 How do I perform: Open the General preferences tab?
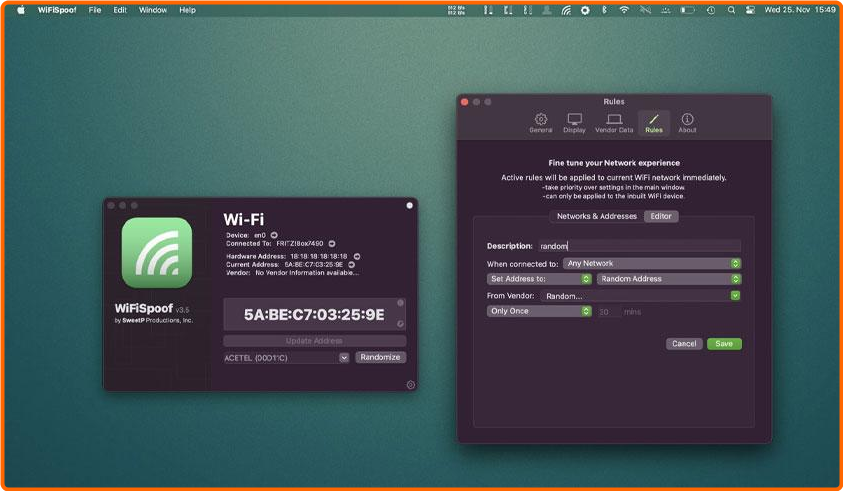(540, 123)
